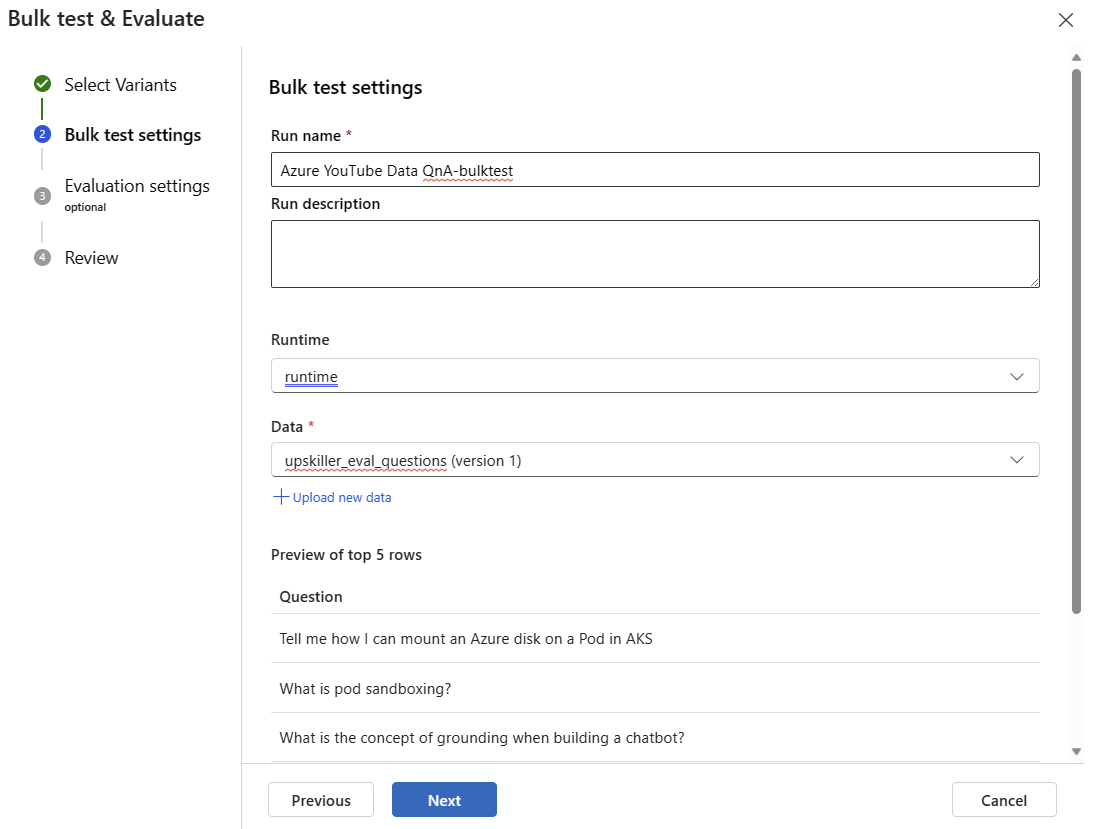Click the chevron on the Runtime selector

pyautogui.click(x=1017, y=376)
